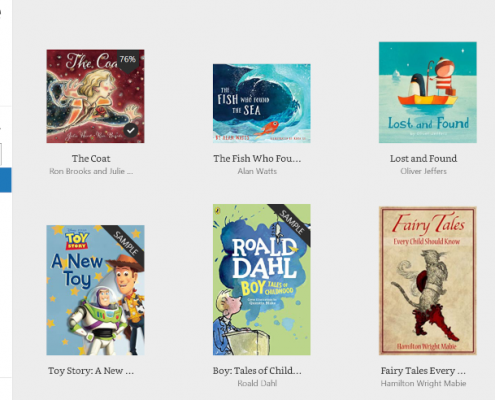Click The Coat title text
Screen dimensions: 495x400
(91, 159)
